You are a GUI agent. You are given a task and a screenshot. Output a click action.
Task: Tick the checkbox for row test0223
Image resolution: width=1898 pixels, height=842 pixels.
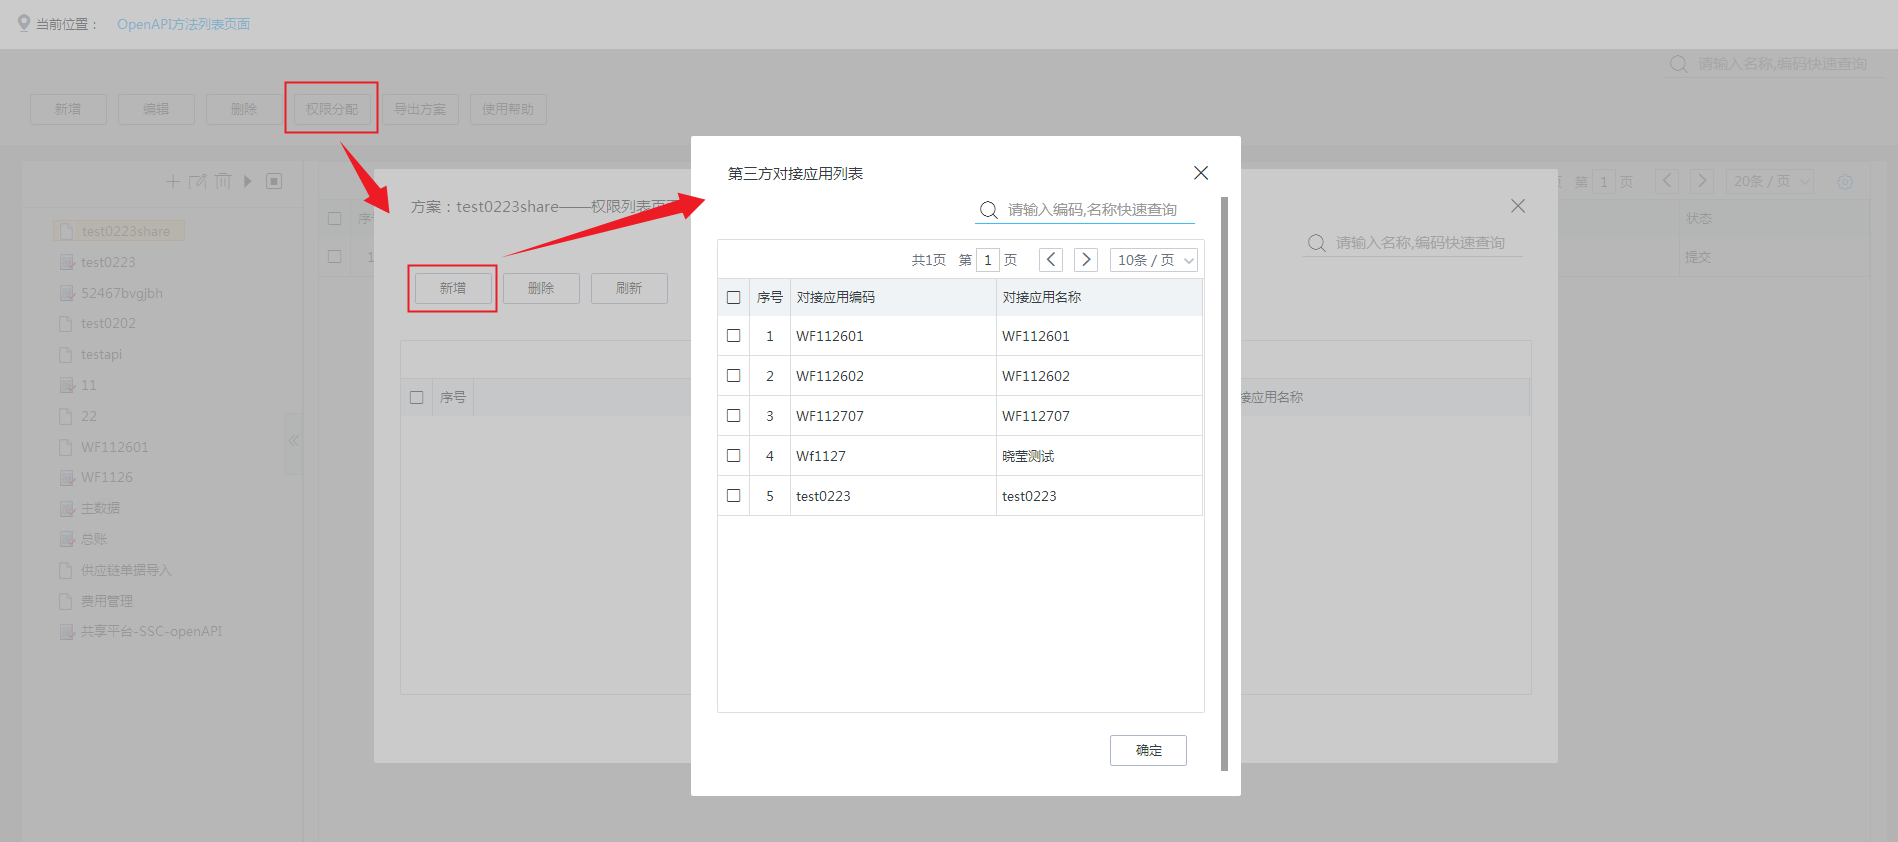(x=733, y=496)
